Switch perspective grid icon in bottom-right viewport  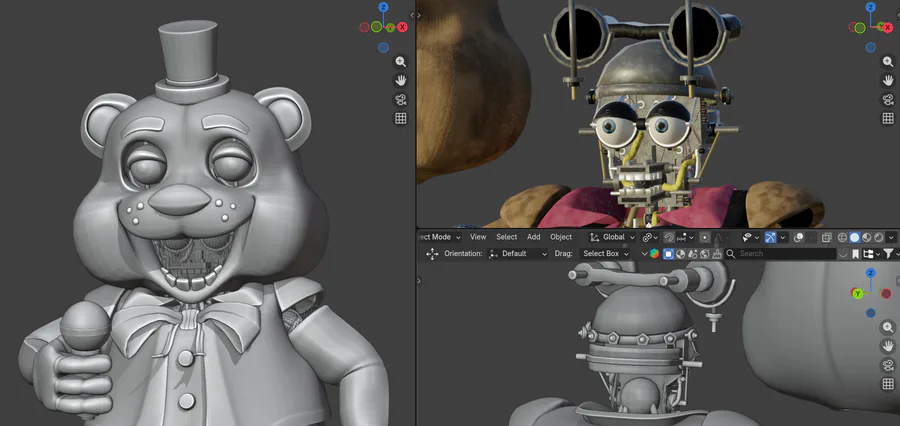pos(887,384)
